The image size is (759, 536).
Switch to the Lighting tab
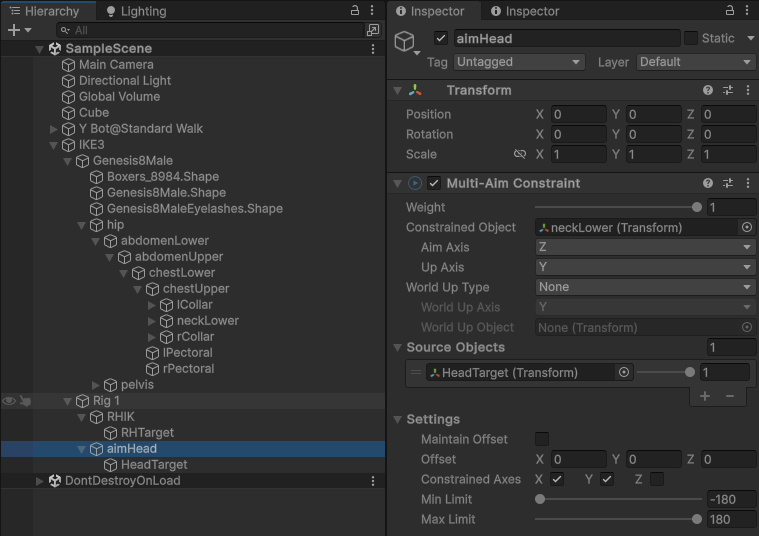pyautogui.click(x=135, y=11)
